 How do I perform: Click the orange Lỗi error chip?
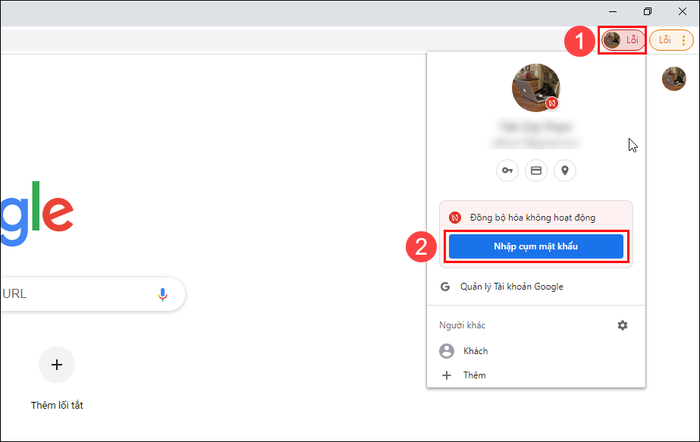[x=665, y=40]
